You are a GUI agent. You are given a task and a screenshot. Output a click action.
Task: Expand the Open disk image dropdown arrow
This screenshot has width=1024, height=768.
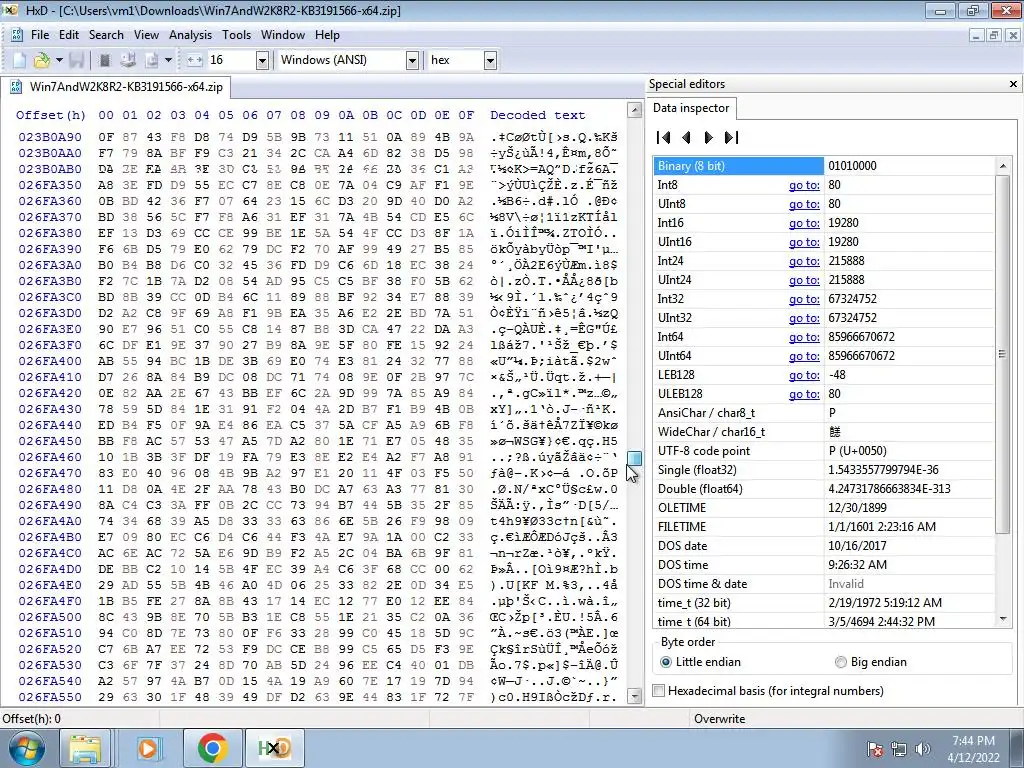pos(168,60)
